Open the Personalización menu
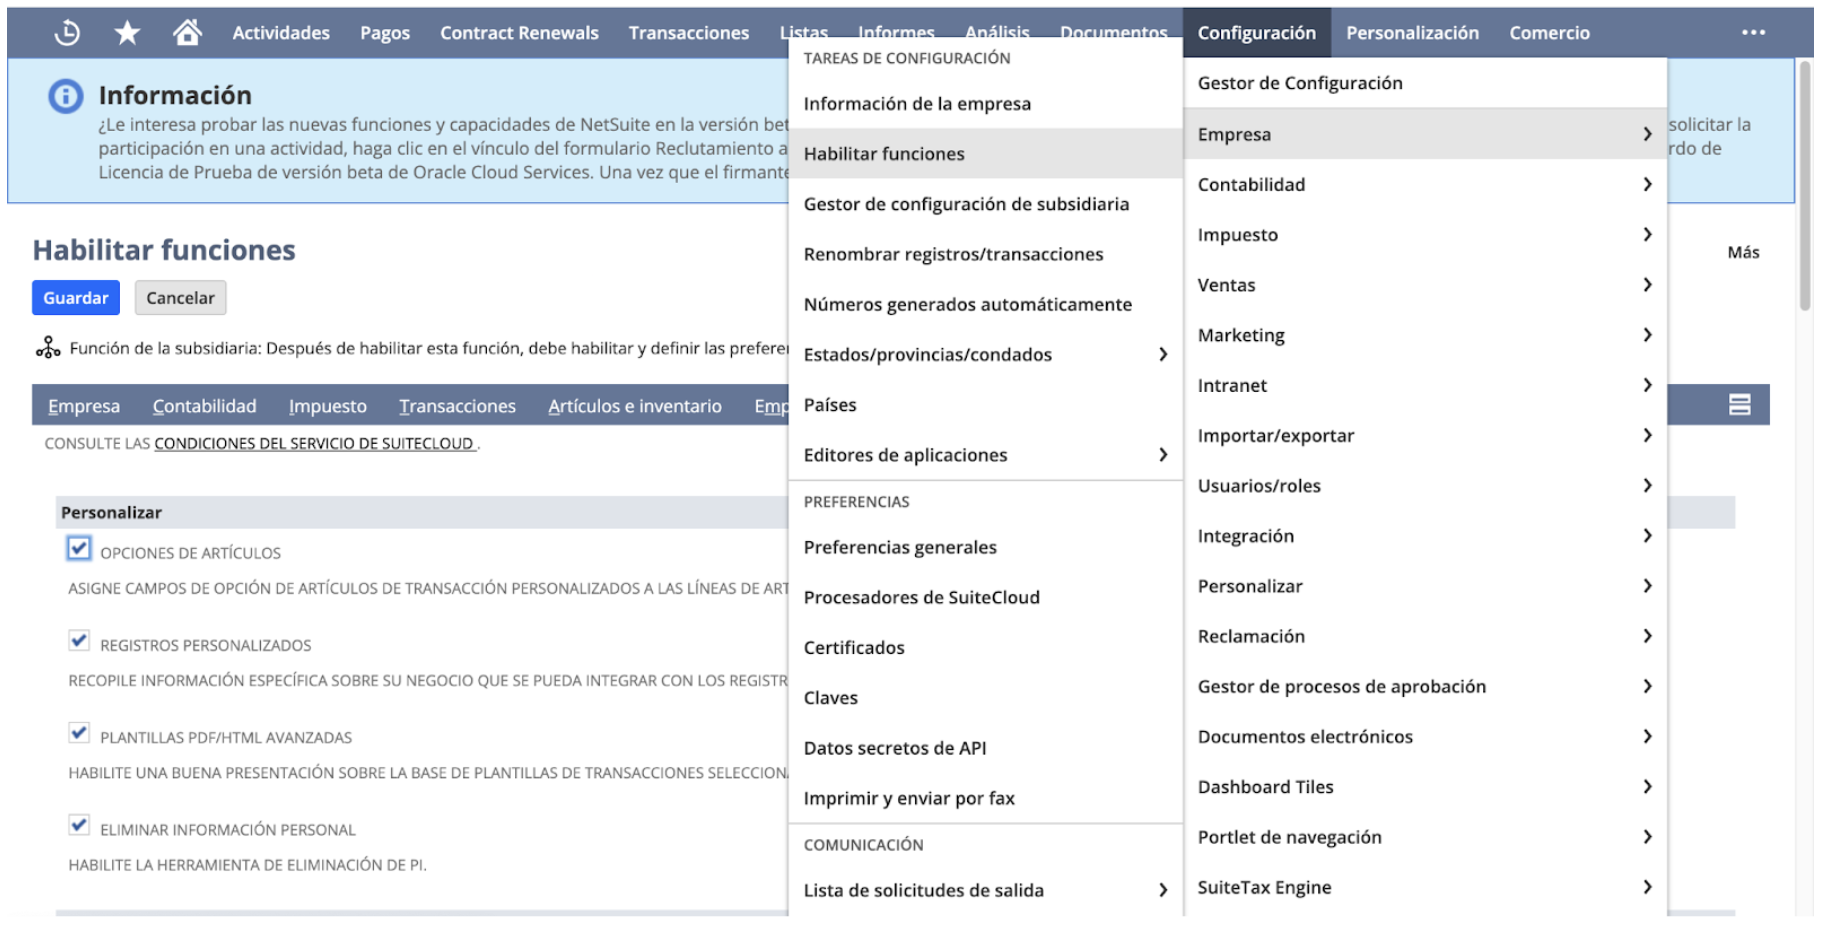Screen dimensions: 1824x930 tap(1412, 33)
